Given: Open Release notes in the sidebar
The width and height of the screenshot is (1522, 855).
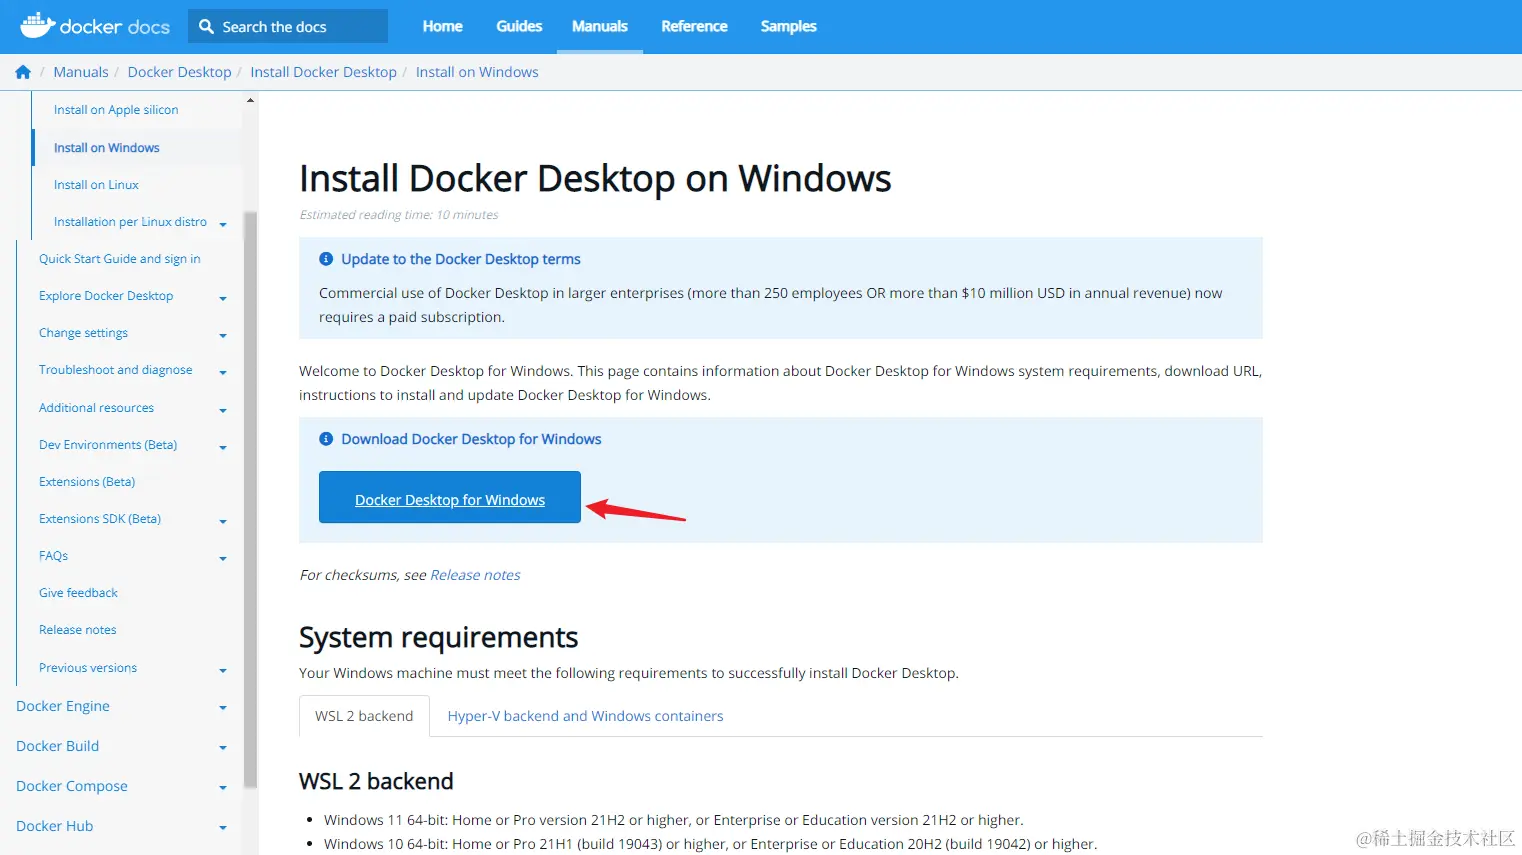Looking at the screenshot, I should pos(78,630).
